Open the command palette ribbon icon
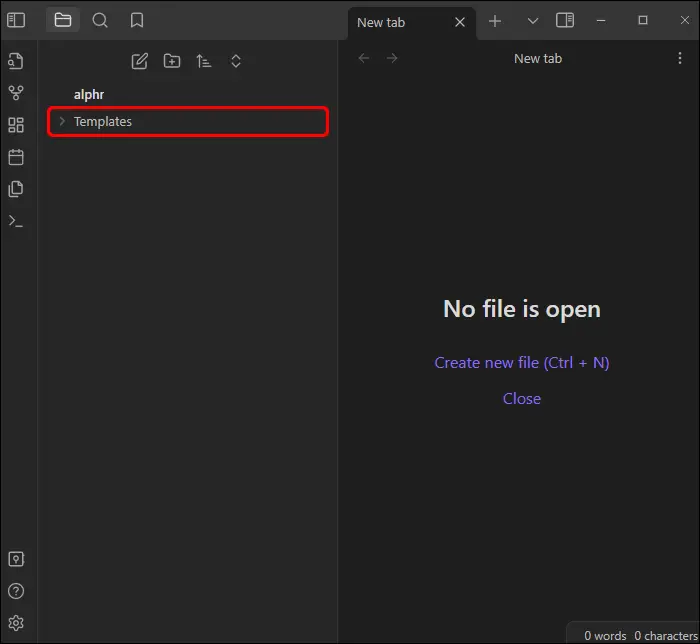The width and height of the screenshot is (700, 644). pos(16,221)
